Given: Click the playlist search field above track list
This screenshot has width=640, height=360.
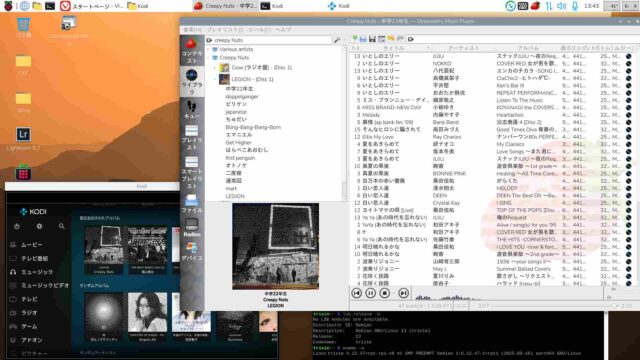Looking at the screenshot, I should point(522,39).
